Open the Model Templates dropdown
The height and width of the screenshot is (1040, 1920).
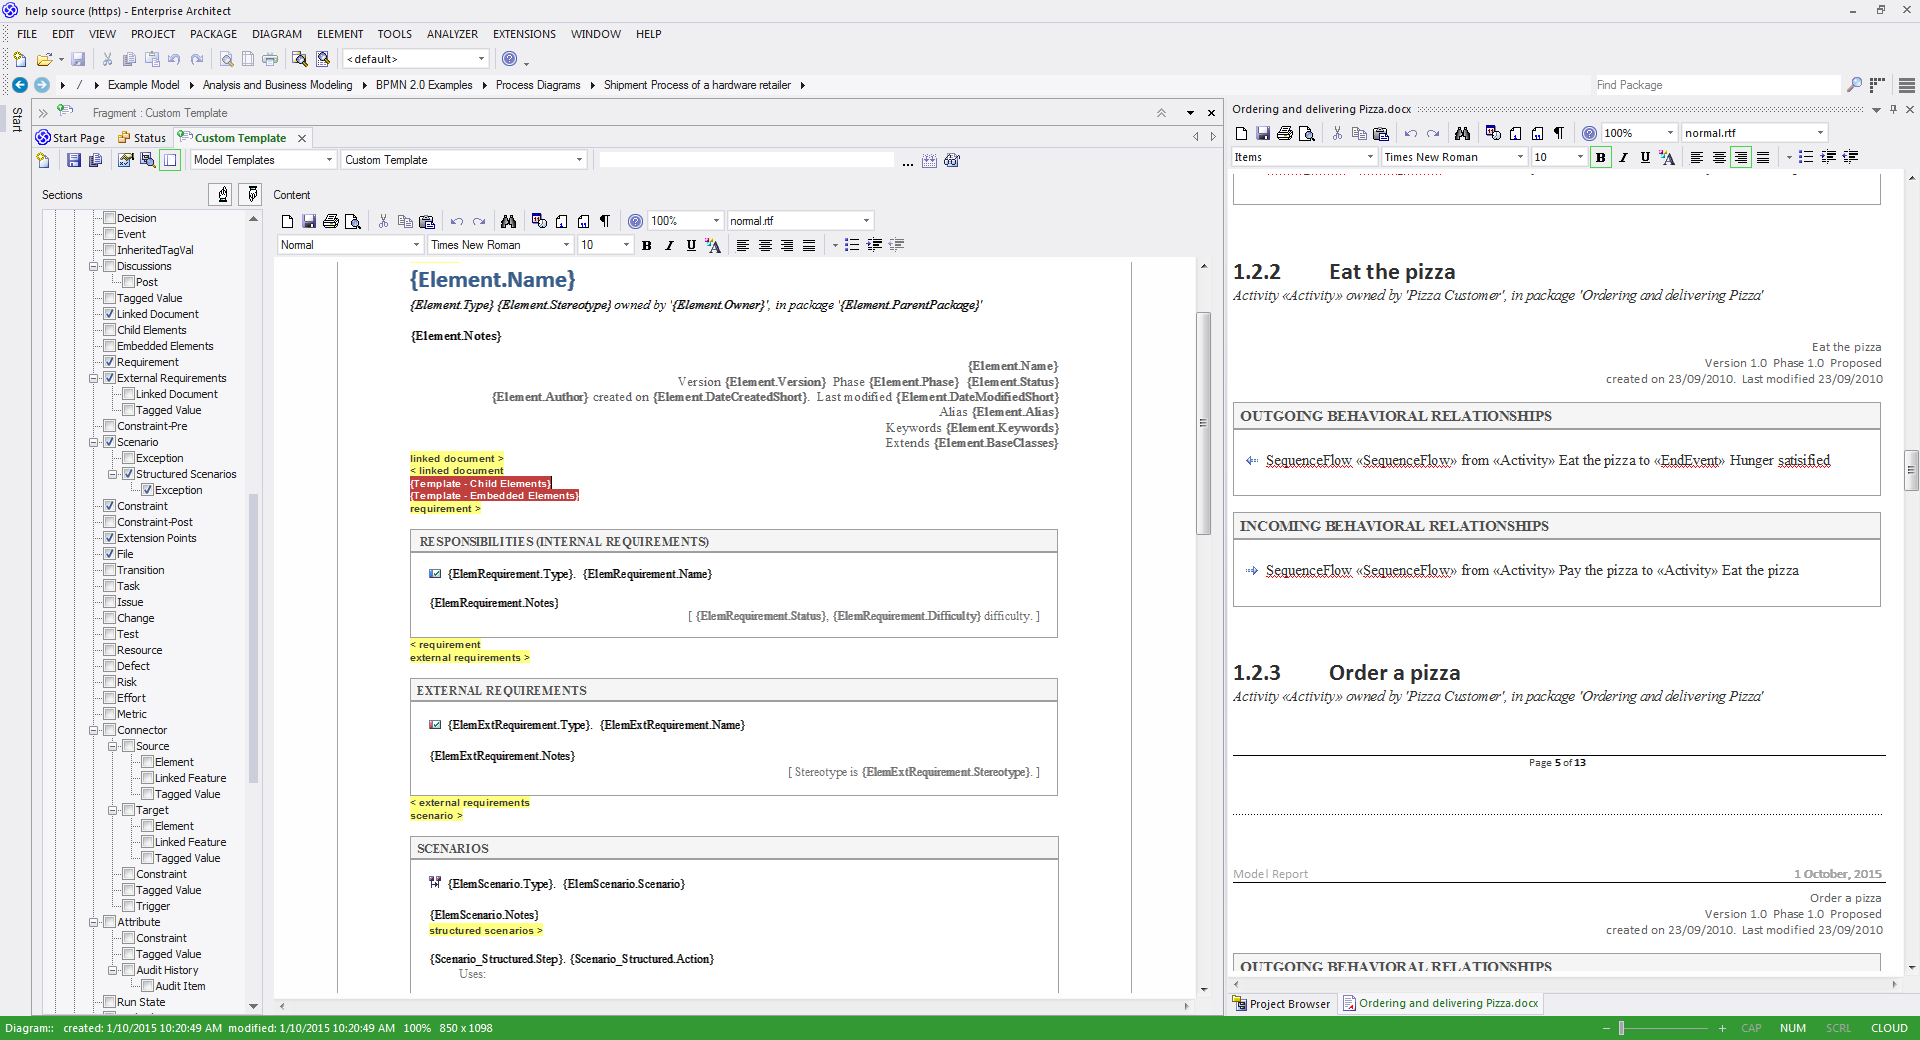click(329, 160)
